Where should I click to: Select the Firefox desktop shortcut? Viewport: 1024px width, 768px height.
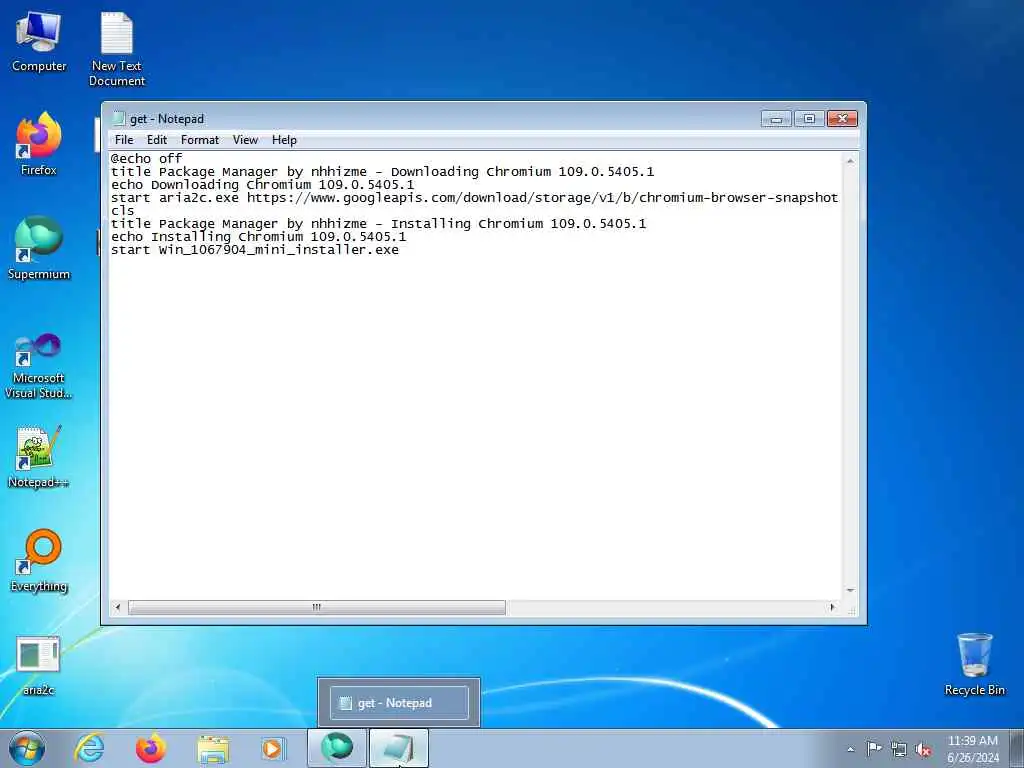[x=39, y=144]
